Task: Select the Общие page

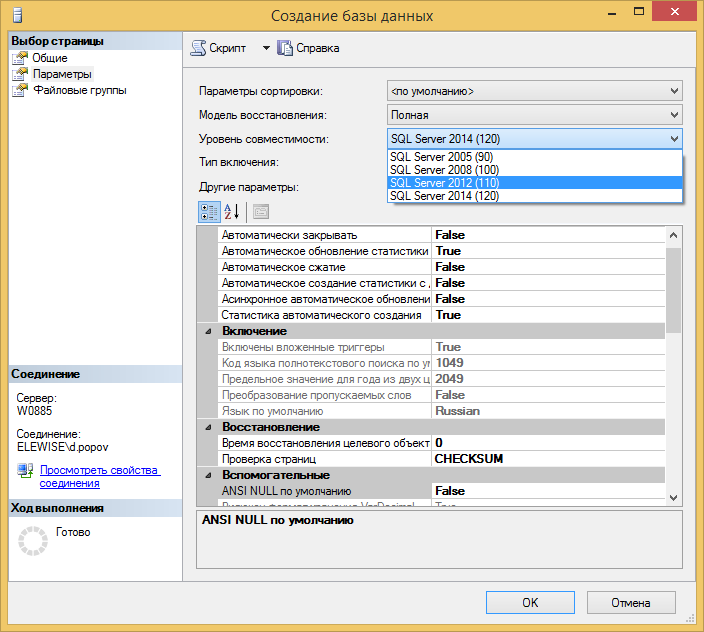Action: point(49,58)
